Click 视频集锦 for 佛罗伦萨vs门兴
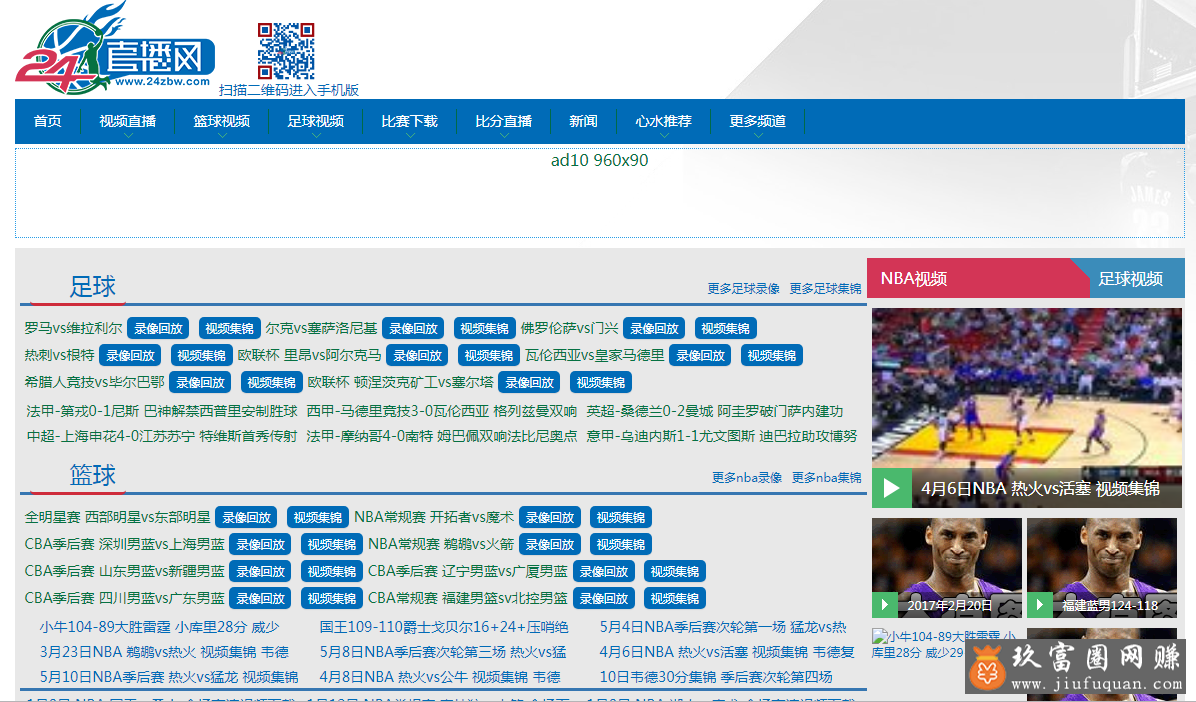This screenshot has height=702, width=1196. [725, 329]
